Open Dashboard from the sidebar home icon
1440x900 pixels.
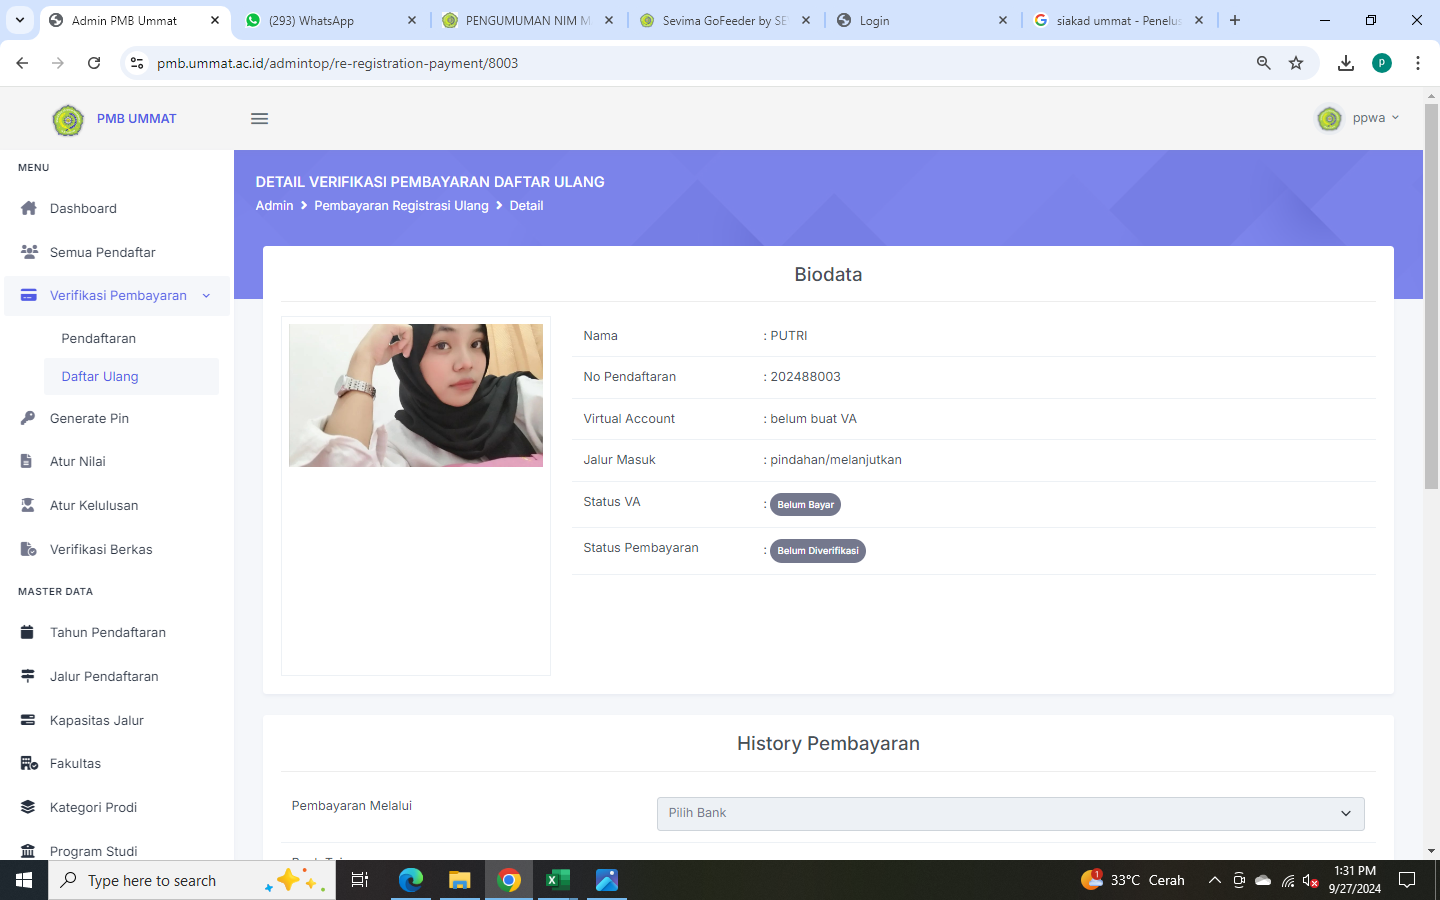(x=28, y=208)
